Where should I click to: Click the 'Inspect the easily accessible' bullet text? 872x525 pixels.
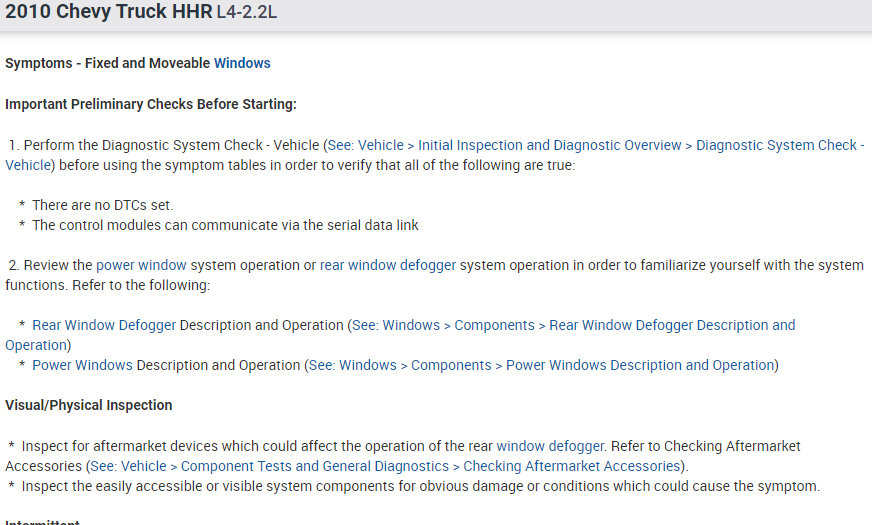click(x=420, y=487)
